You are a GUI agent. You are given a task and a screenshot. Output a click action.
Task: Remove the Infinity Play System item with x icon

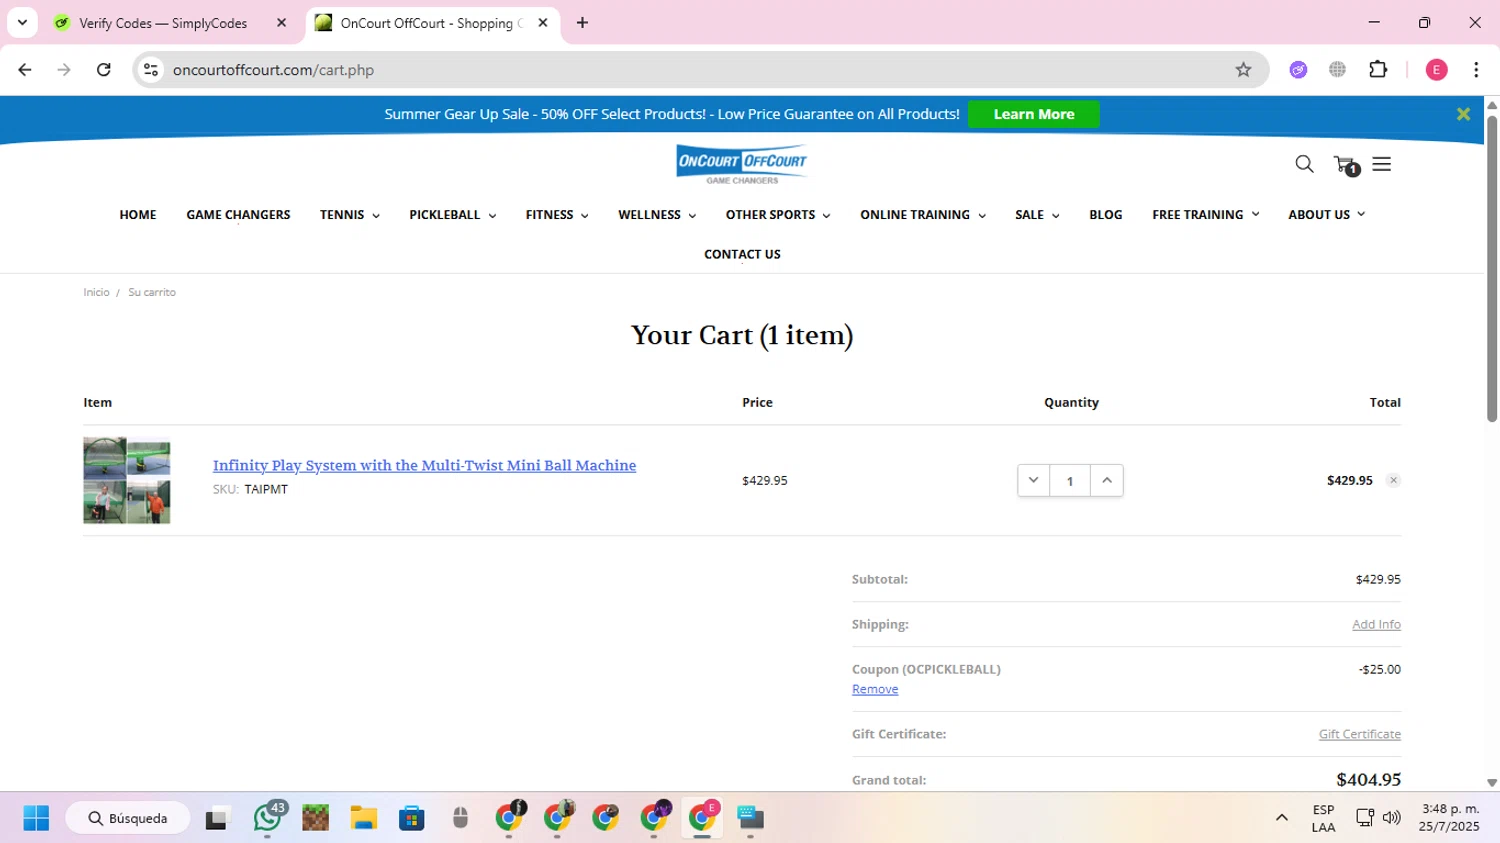coord(1393,480)
